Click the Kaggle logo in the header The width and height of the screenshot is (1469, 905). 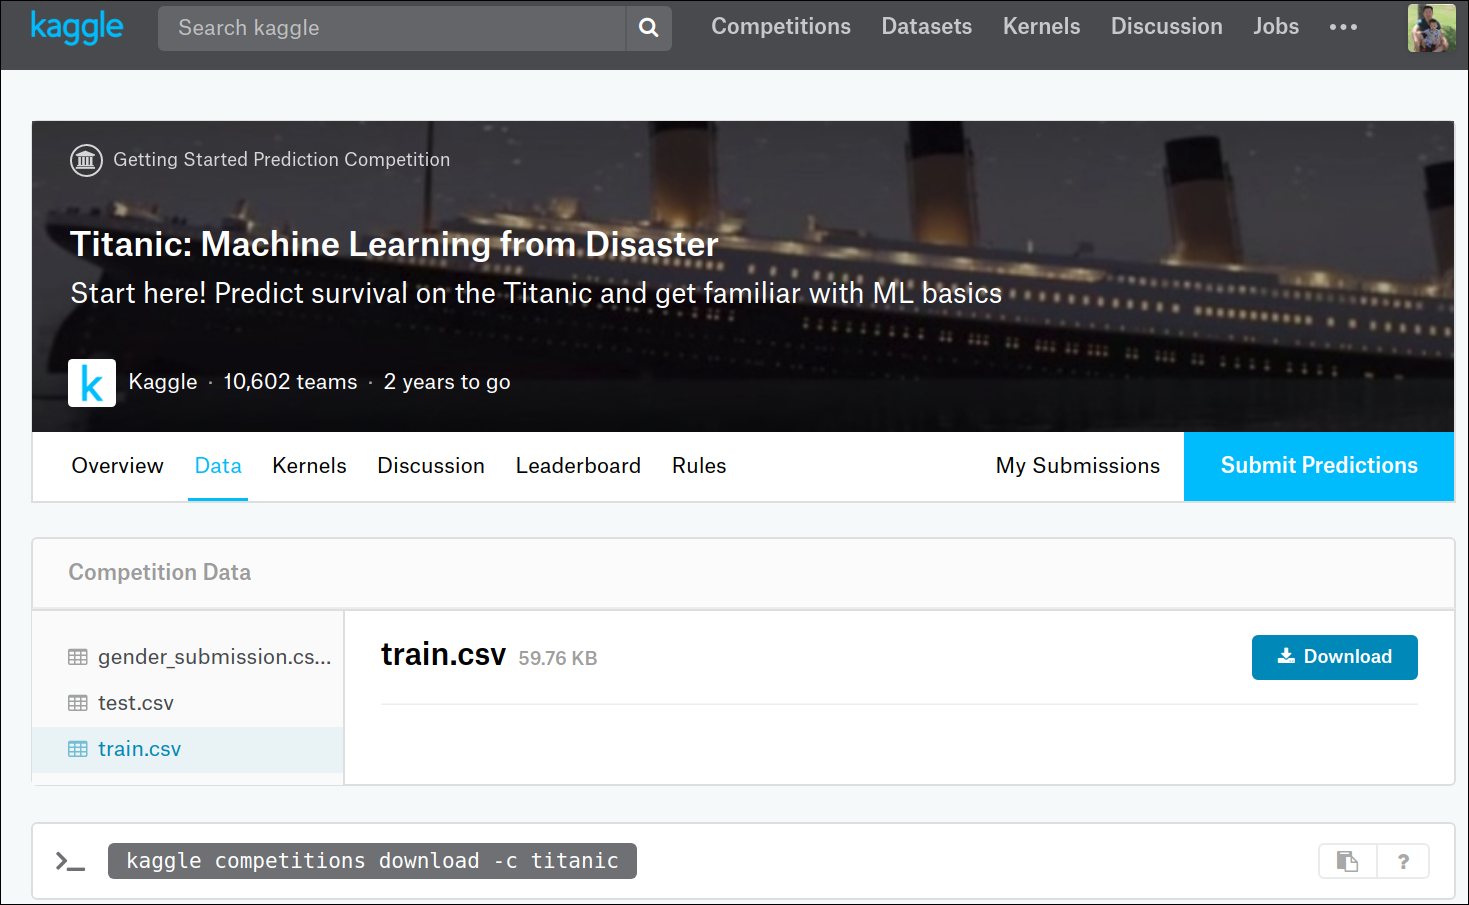[76, 27]
